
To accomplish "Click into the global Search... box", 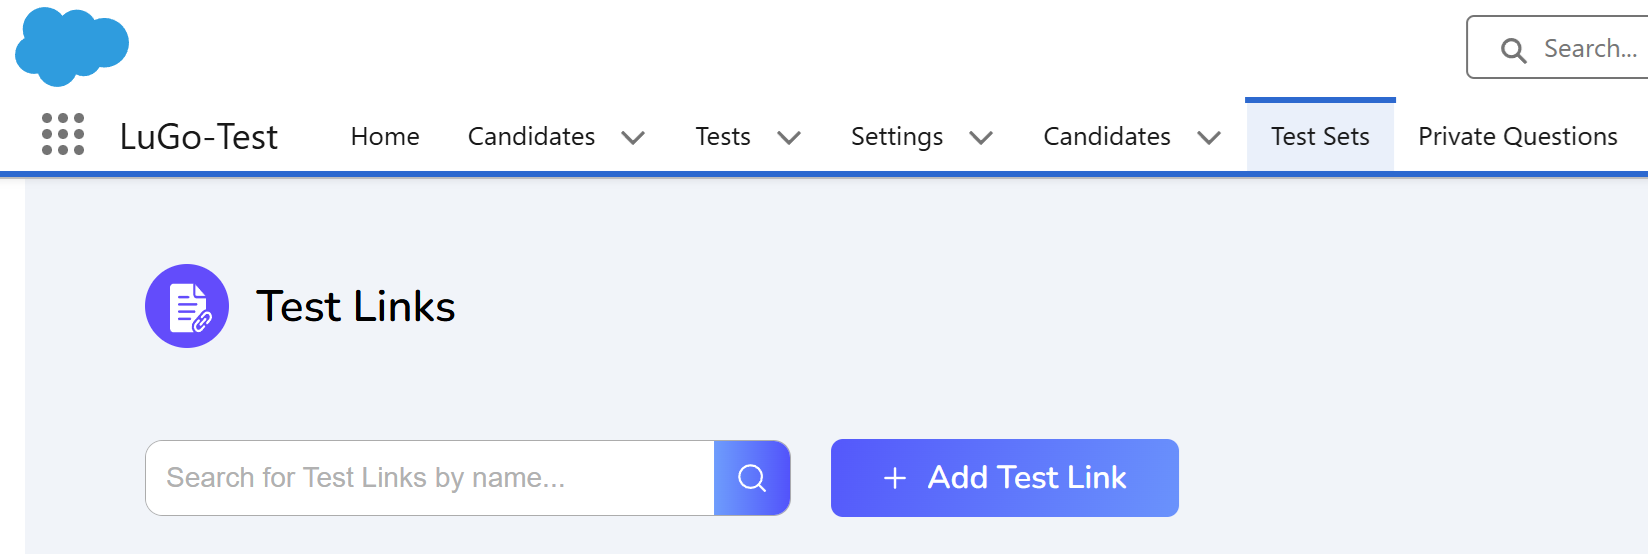I will [1590, 49].
